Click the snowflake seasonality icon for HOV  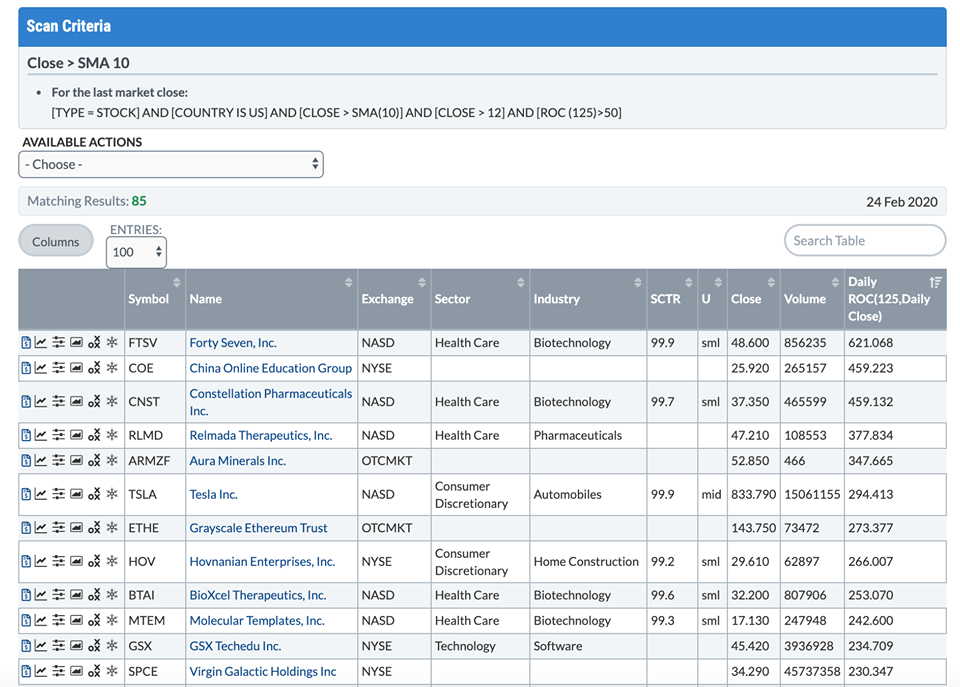112,561
